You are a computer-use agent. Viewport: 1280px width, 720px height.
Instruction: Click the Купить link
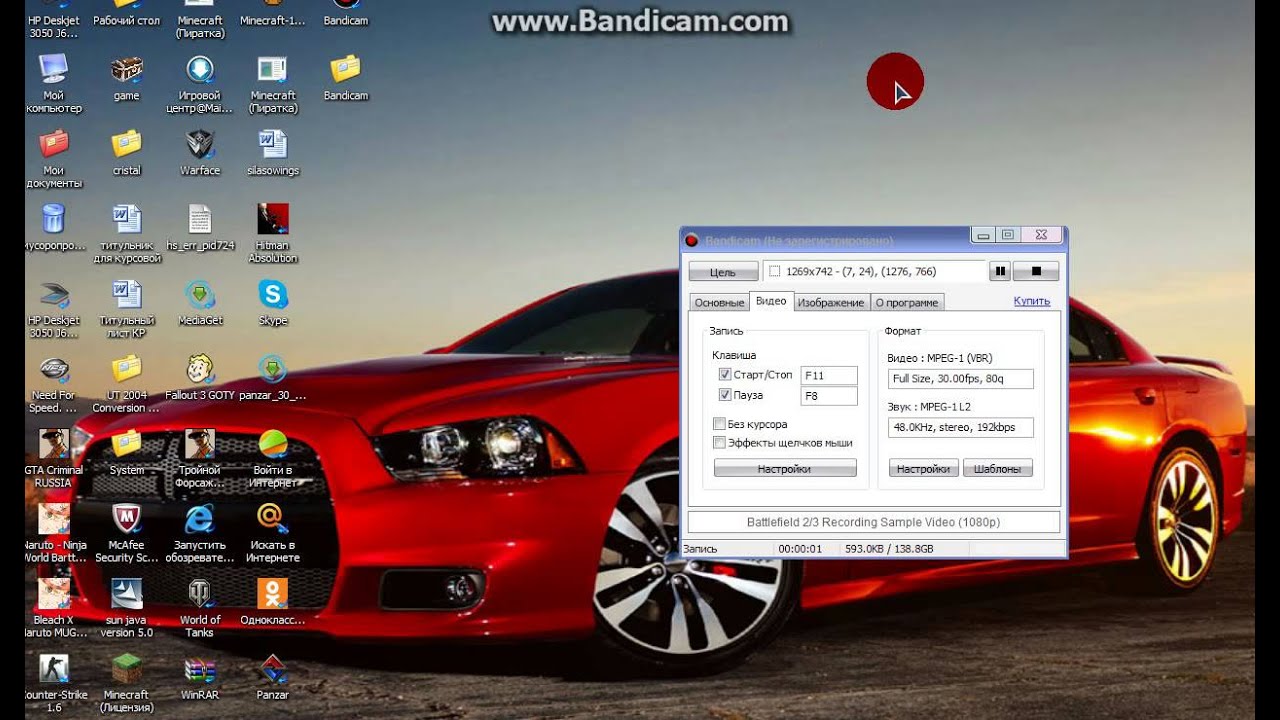[1032, 301]
